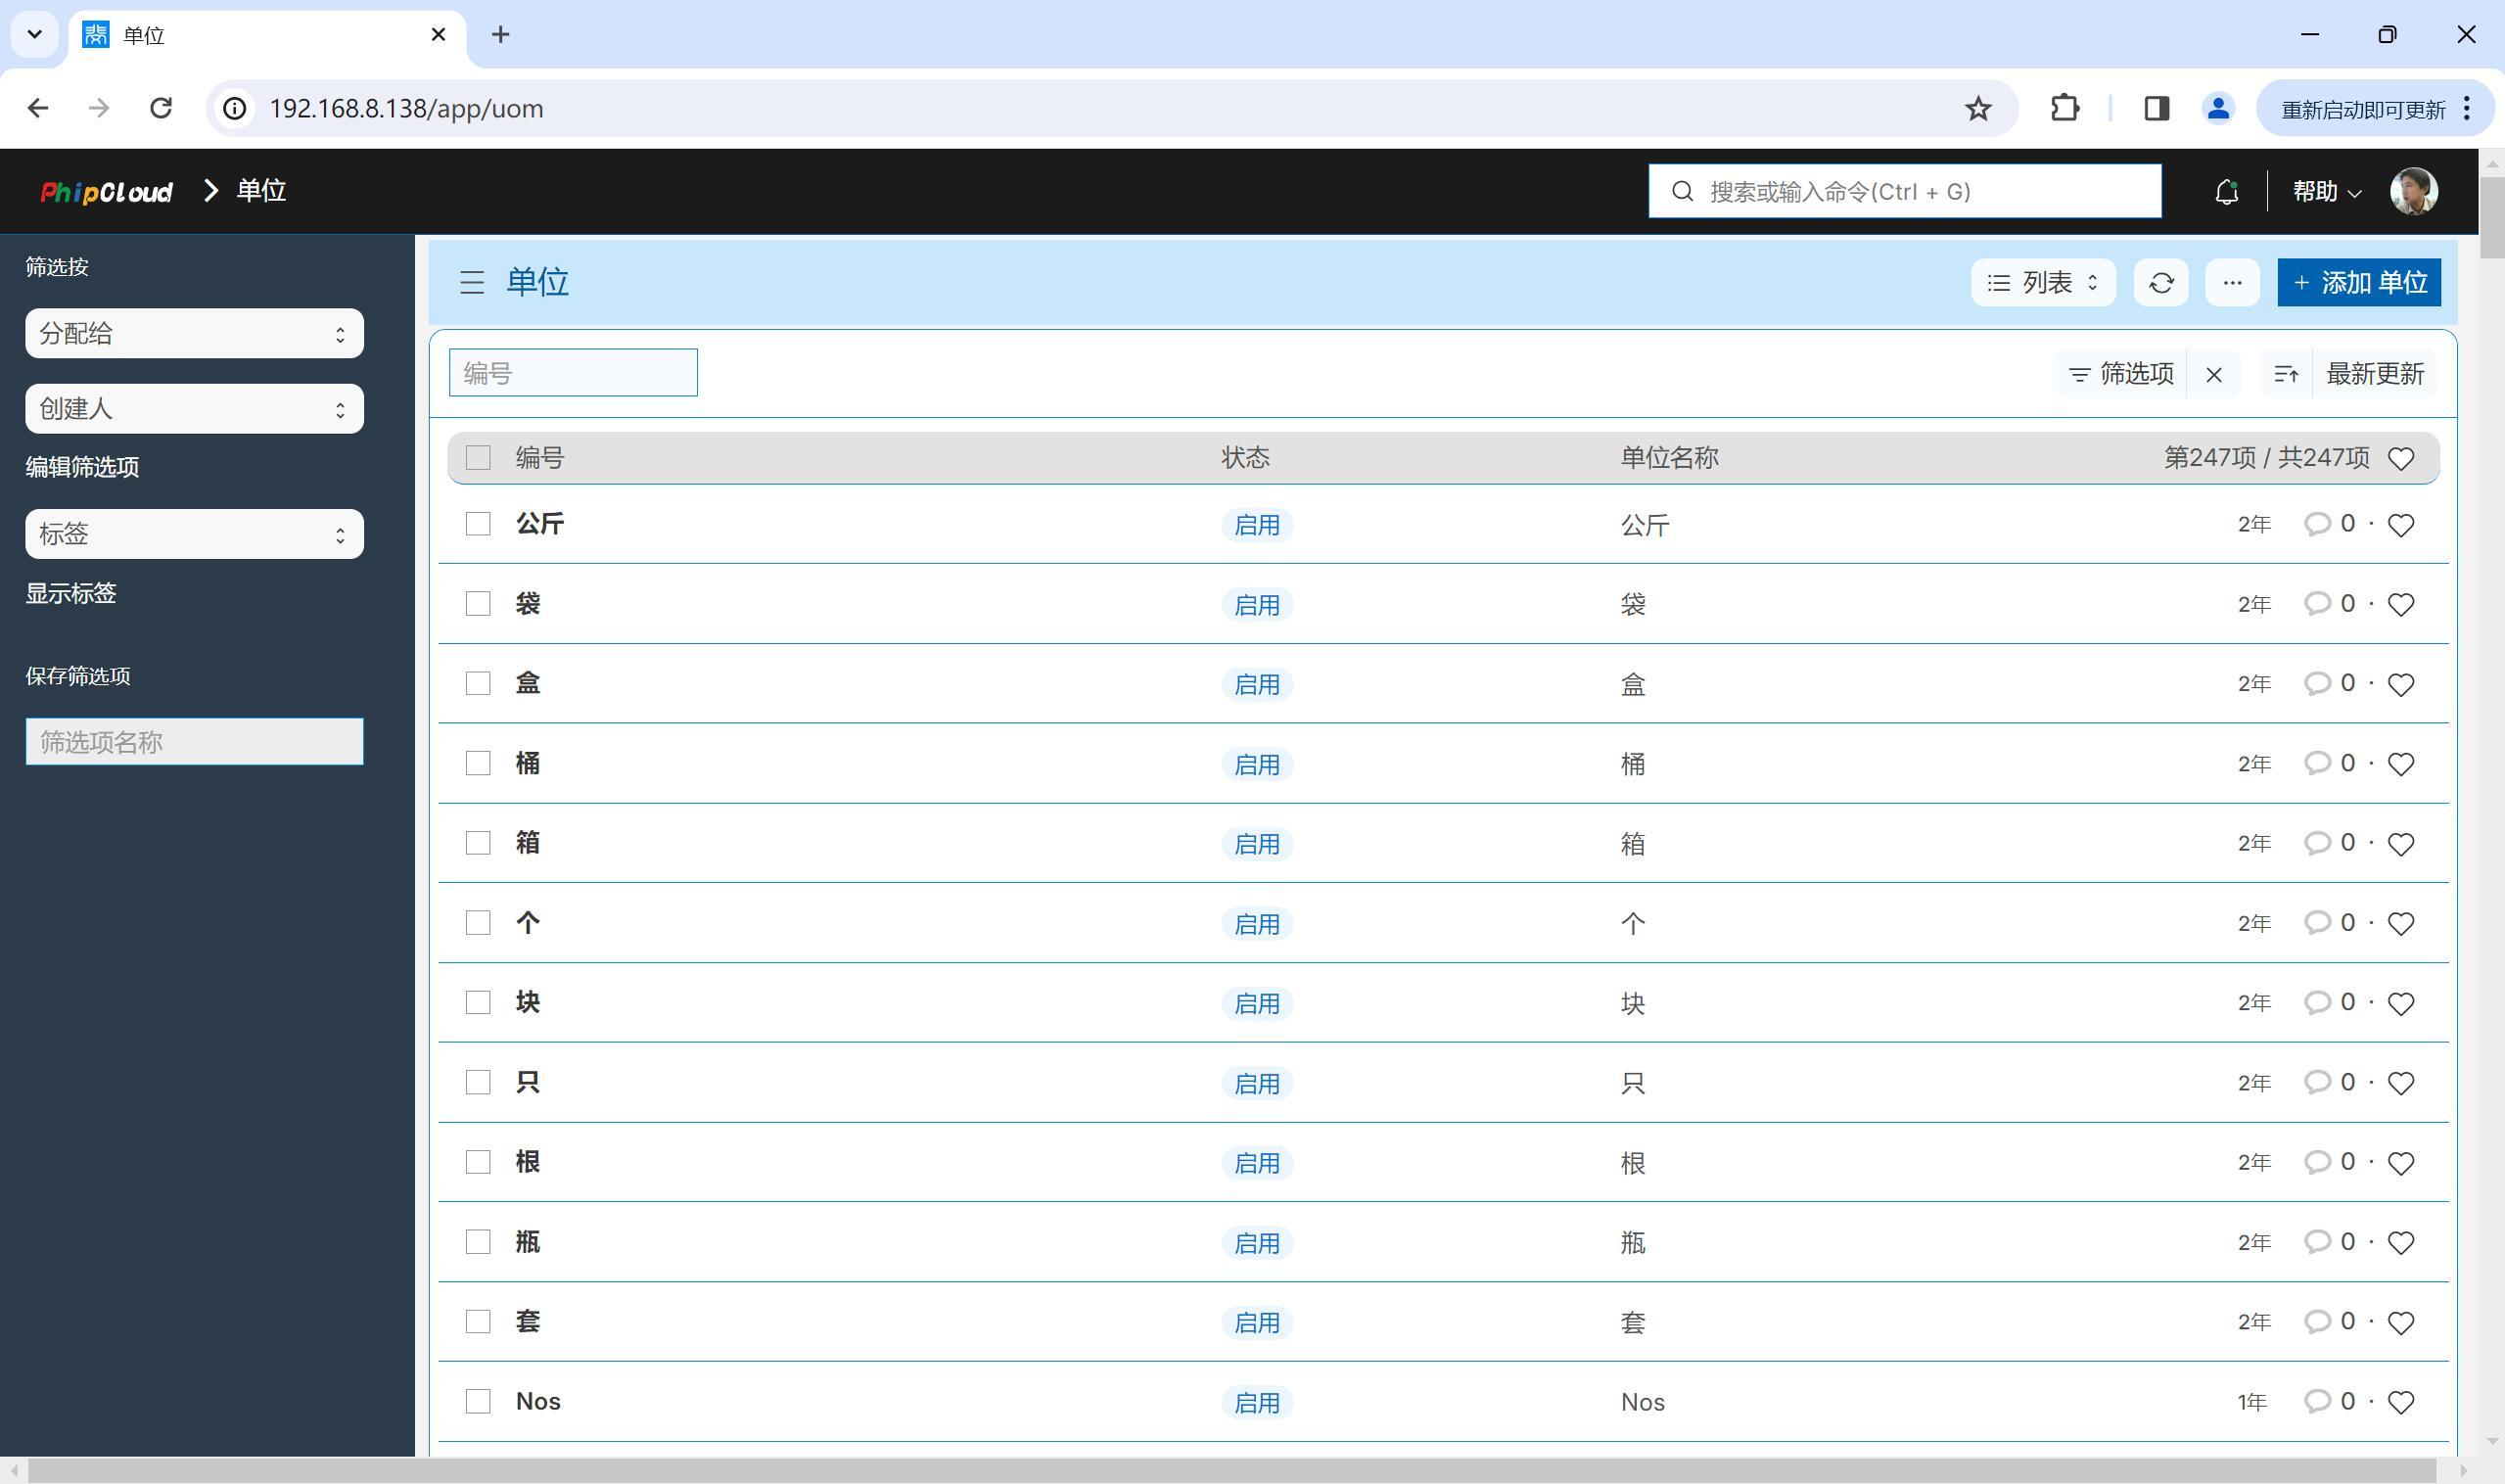
Task: Click the 添加 单位 button
Action: pyautogui.click(x=2359, y=283)
